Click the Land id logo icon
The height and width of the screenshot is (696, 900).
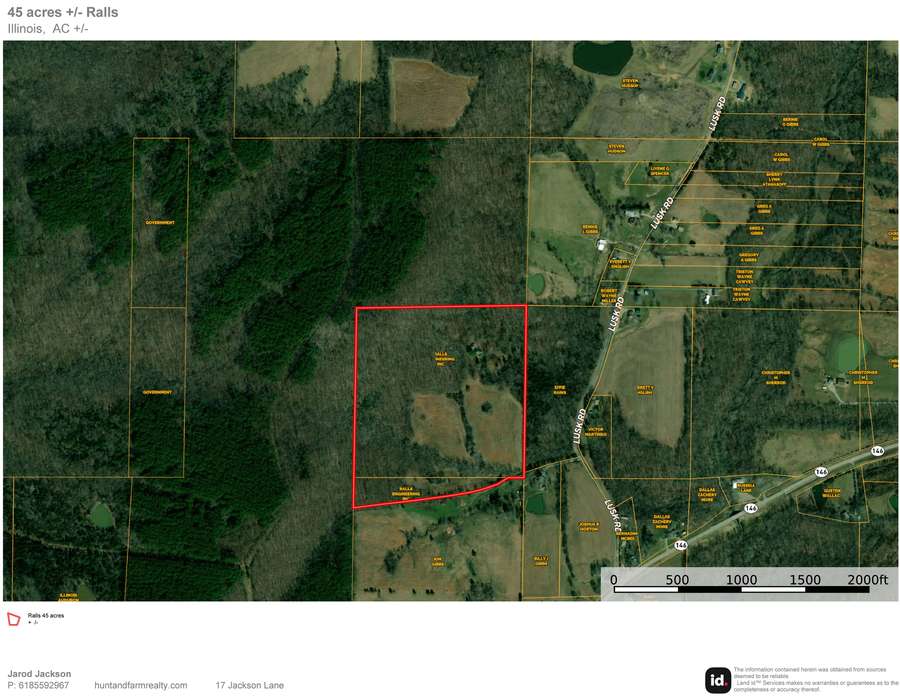[x=717, y=681]
